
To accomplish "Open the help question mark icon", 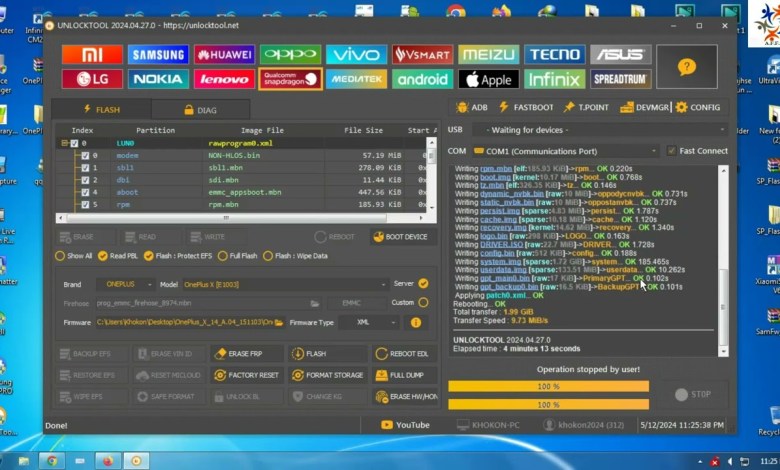I will tap(685, 67).
